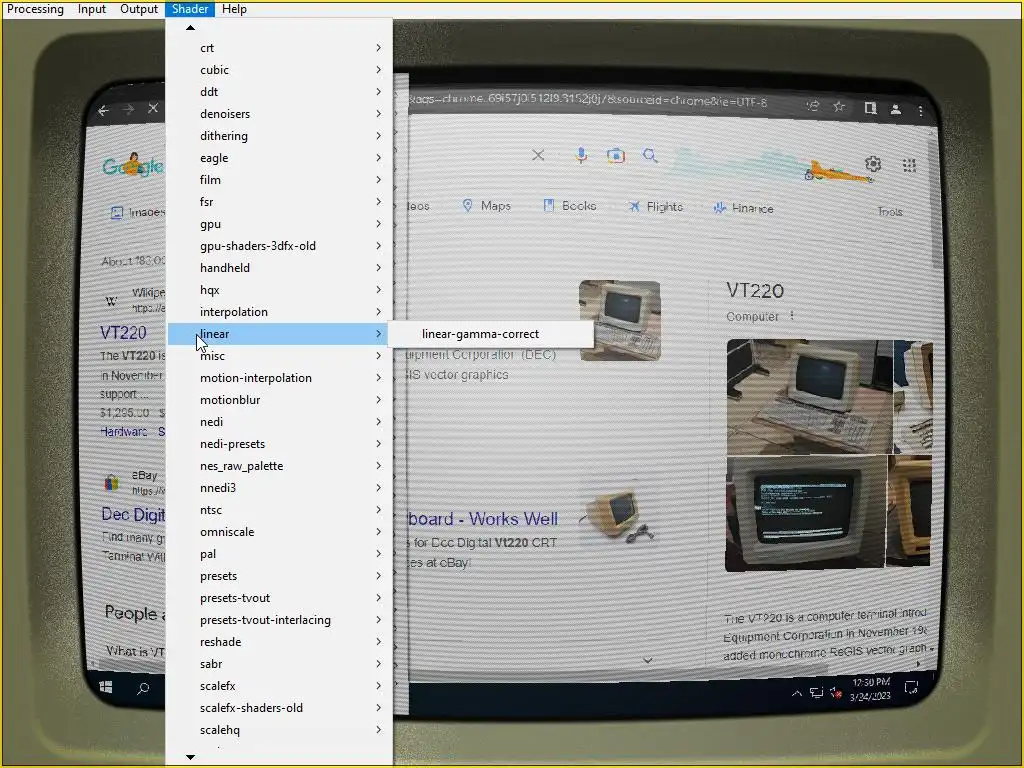This screenshot has width=1024, height=768.
Task: Select linear-gamma-correct shader
Action: (491, 334)
